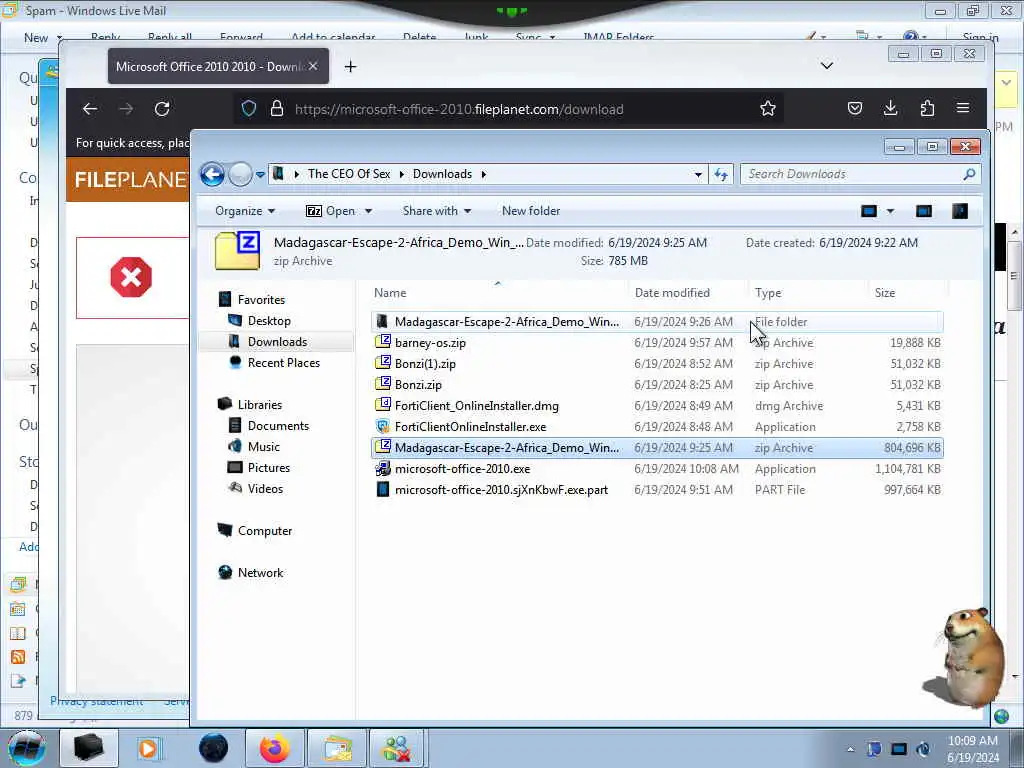Click the Bonzi.zip file icon
The width and height of the screenshot is (1024, 768).
(383, 385)
